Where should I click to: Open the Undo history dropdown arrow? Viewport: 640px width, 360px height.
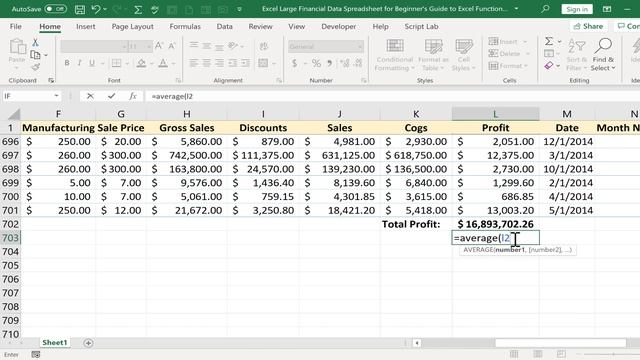[105, 9]
